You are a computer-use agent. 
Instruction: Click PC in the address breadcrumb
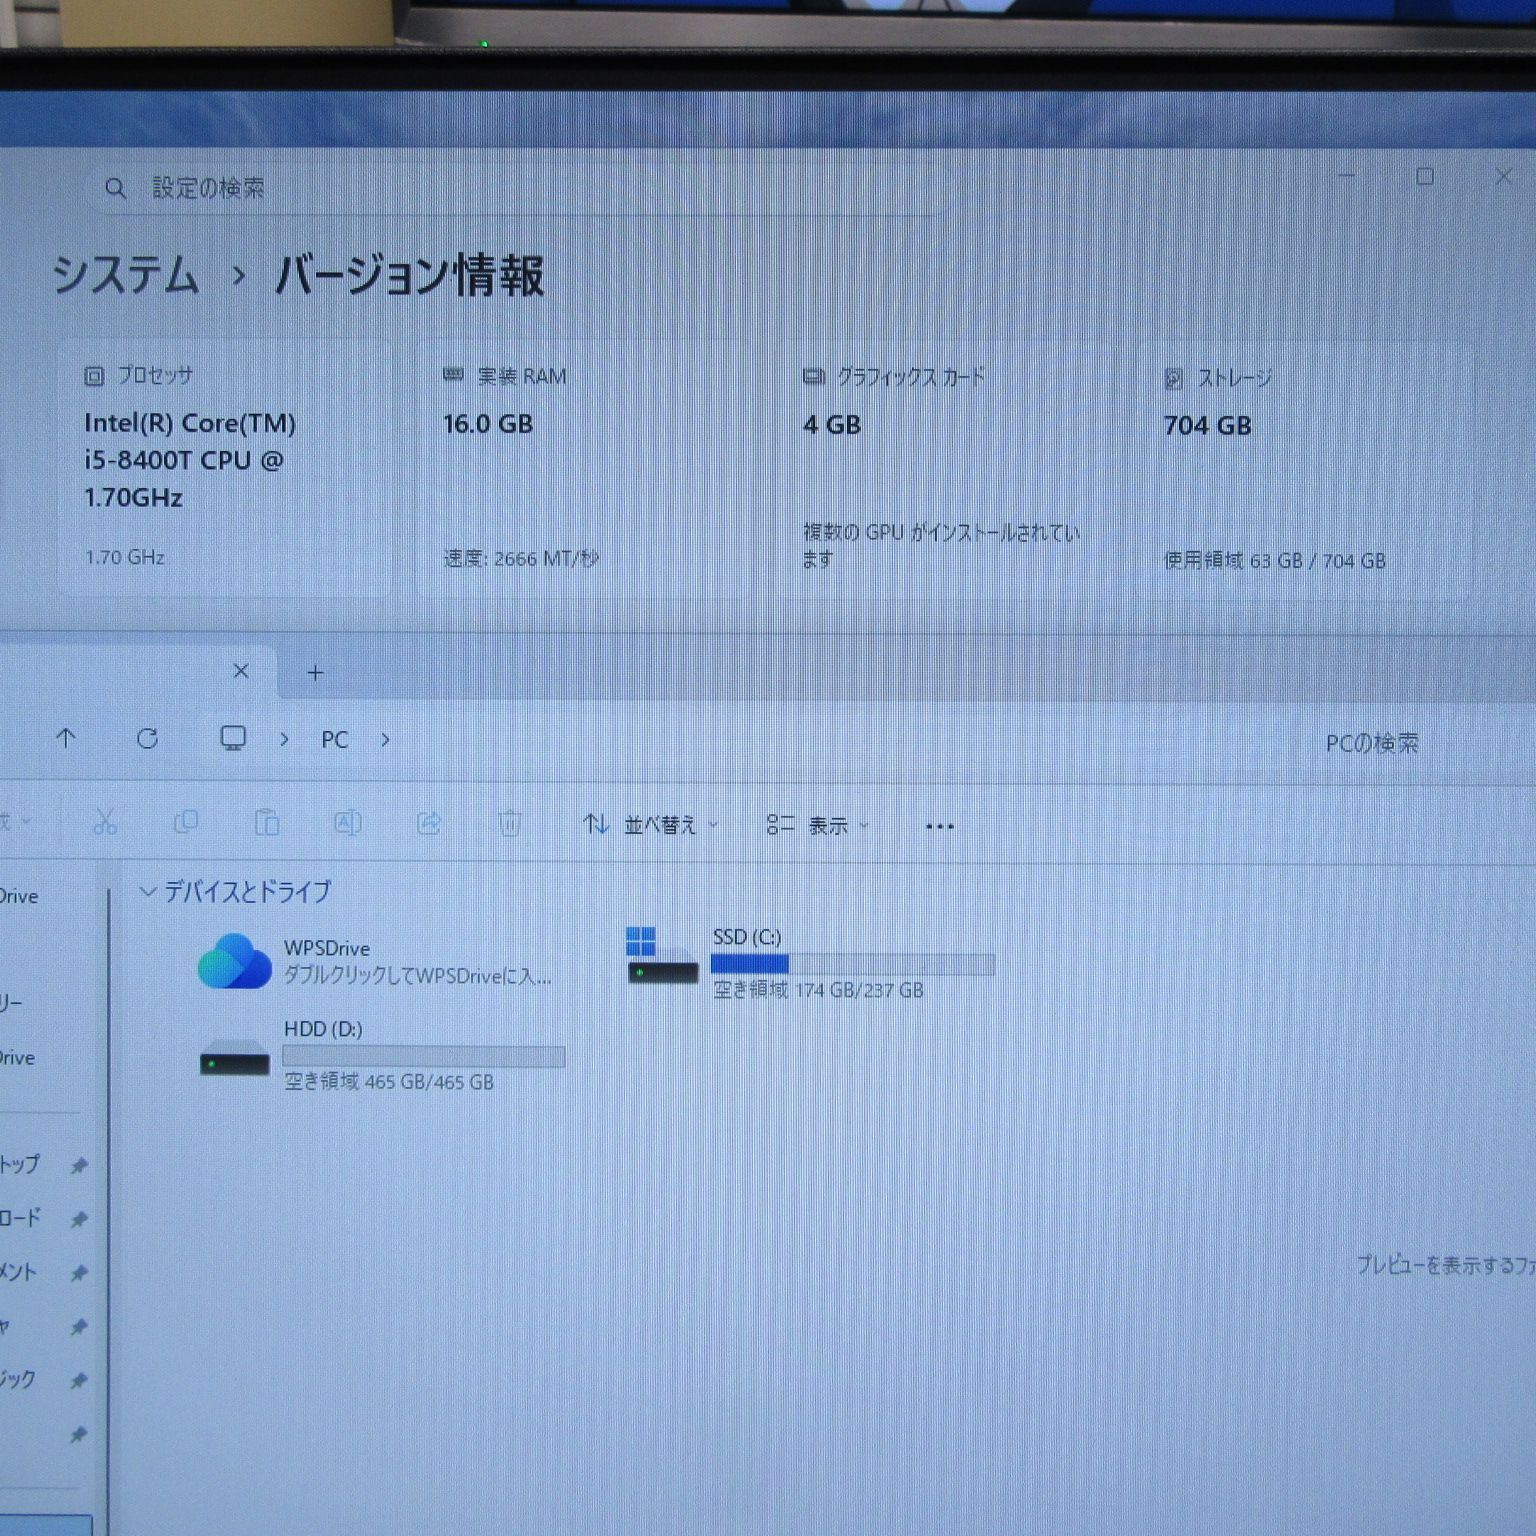pos(335,740)
